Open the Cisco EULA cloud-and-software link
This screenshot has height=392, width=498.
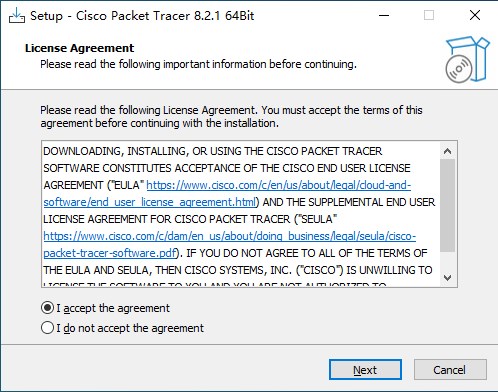(x=279, y=185)
